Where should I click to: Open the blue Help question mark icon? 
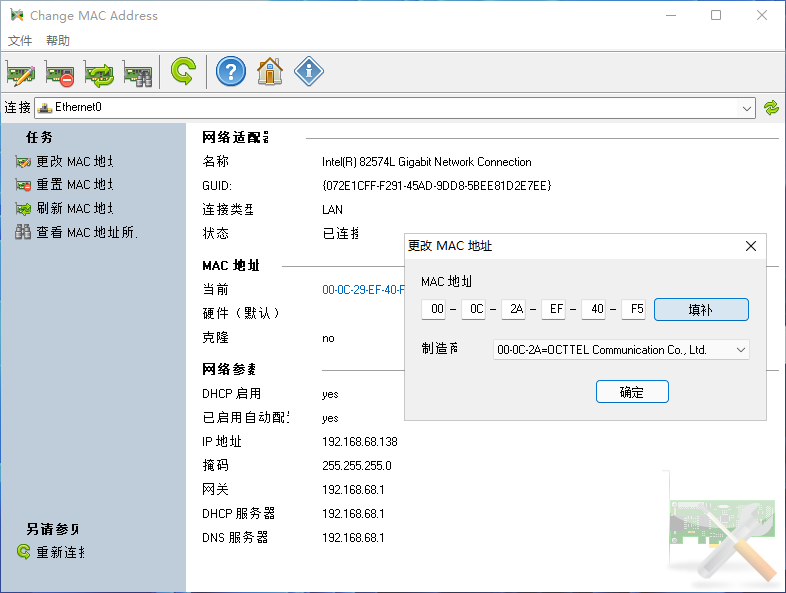click(x=231, y=72)
